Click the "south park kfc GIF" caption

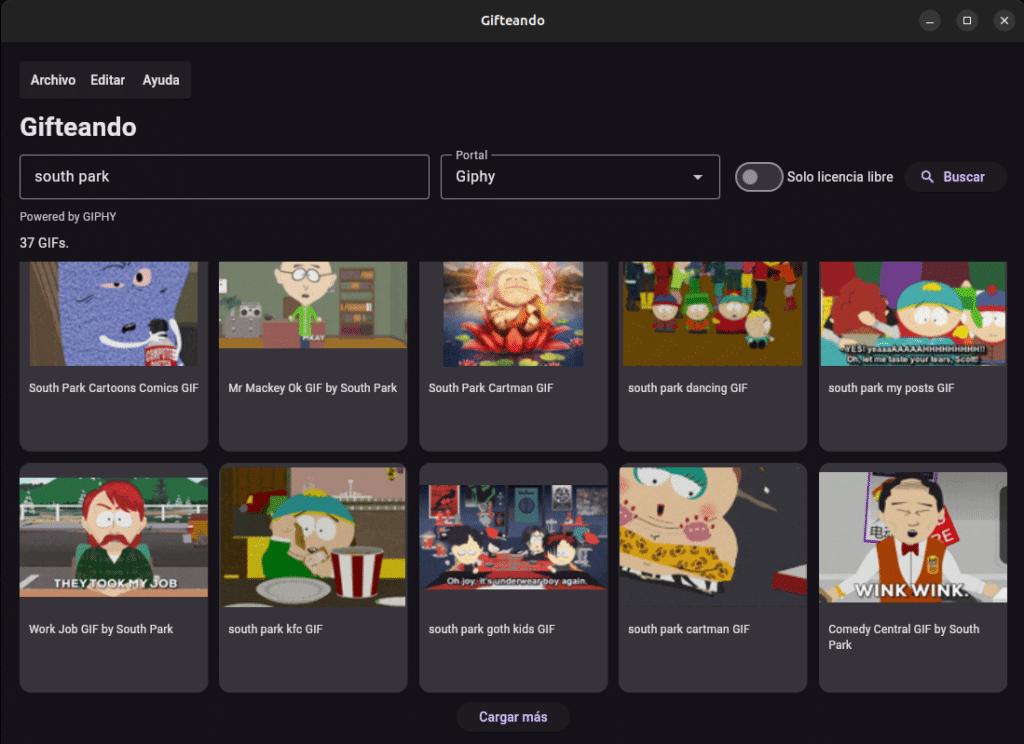pyautogui.click(x=276, y=629)
